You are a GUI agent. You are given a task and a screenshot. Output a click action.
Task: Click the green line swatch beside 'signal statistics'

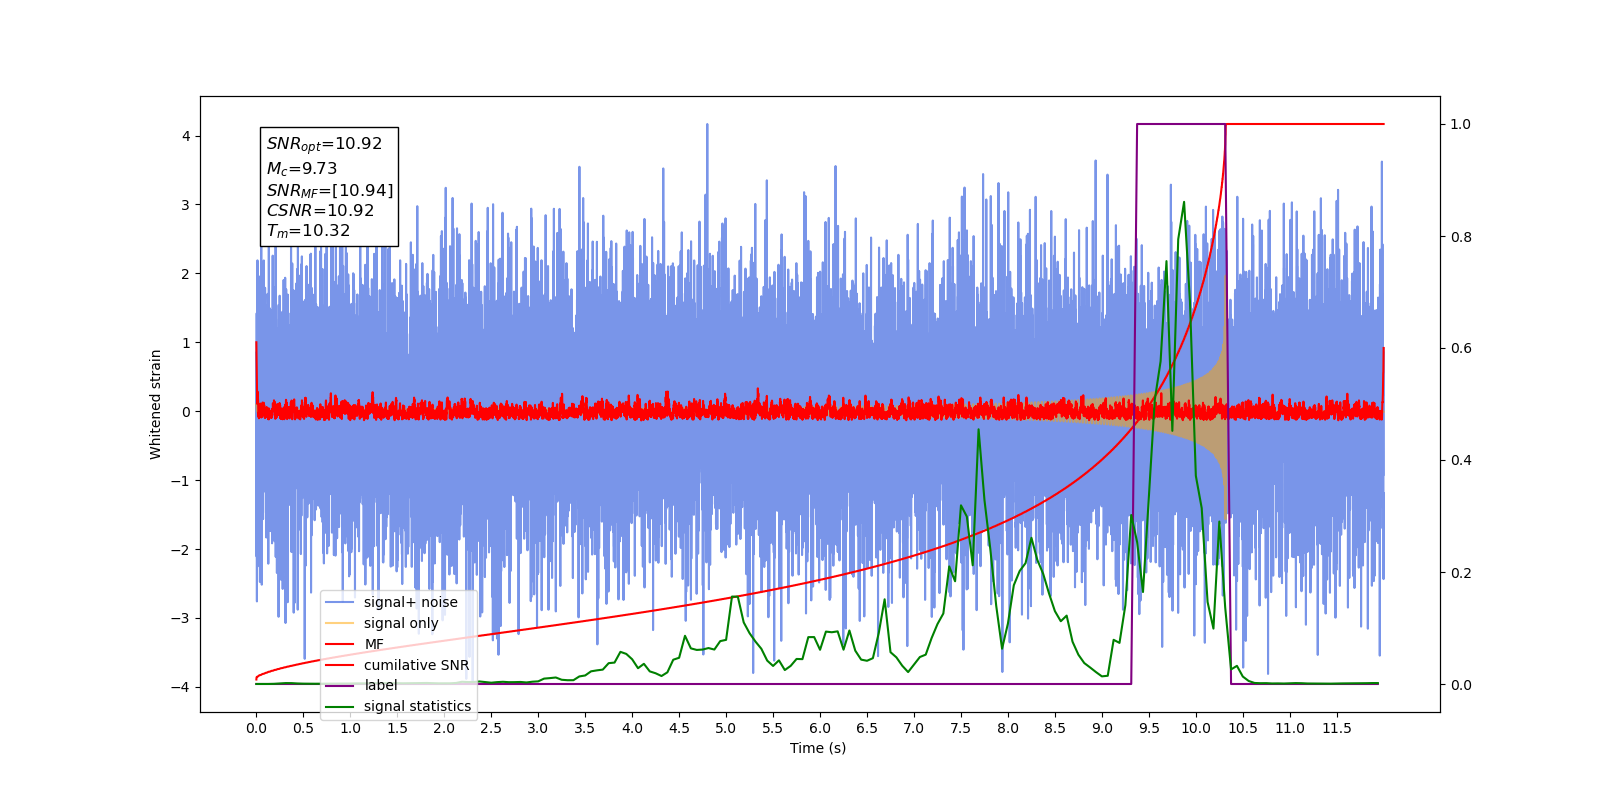pos(340,706)
